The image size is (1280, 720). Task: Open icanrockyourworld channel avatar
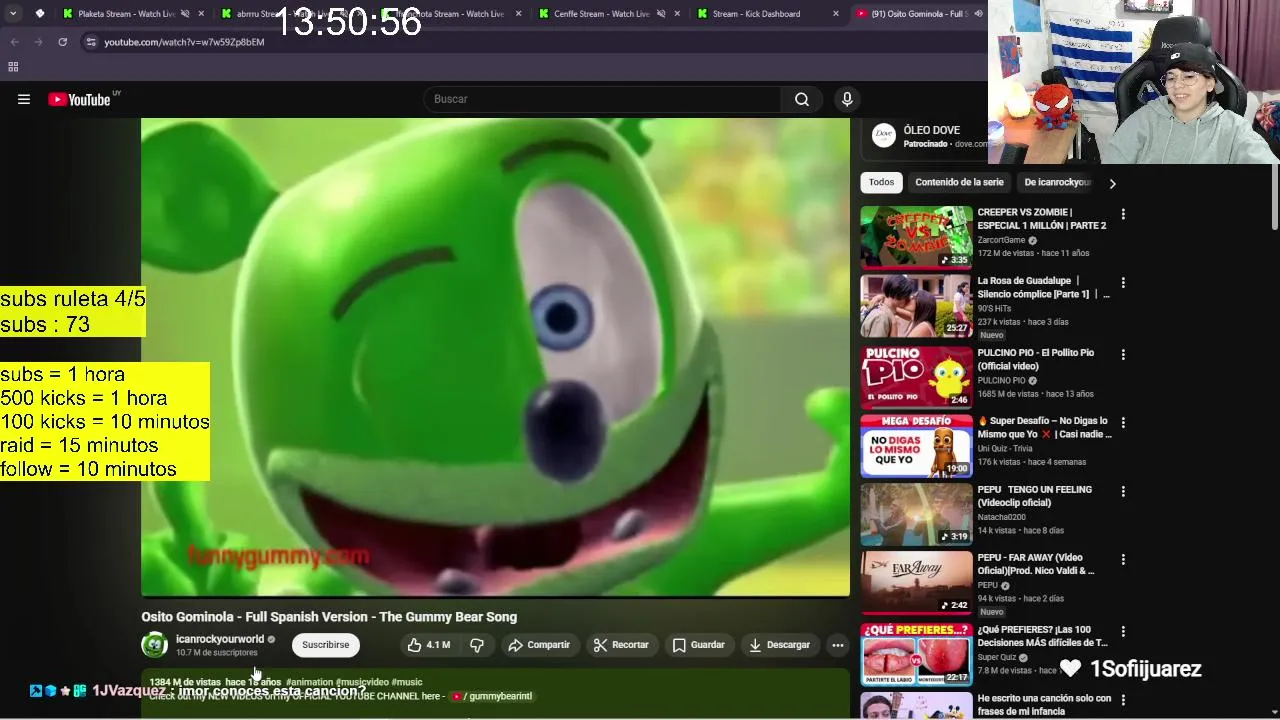155,645
